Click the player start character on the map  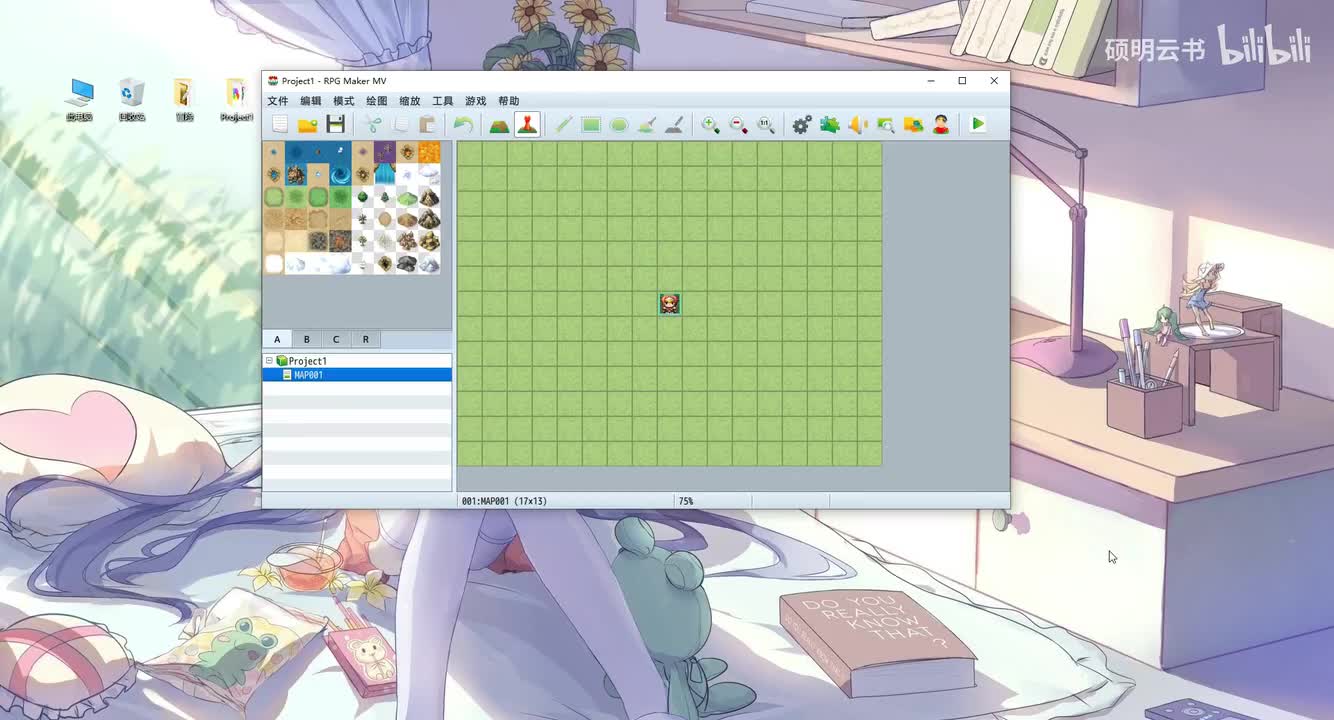(x=670, y=304)
